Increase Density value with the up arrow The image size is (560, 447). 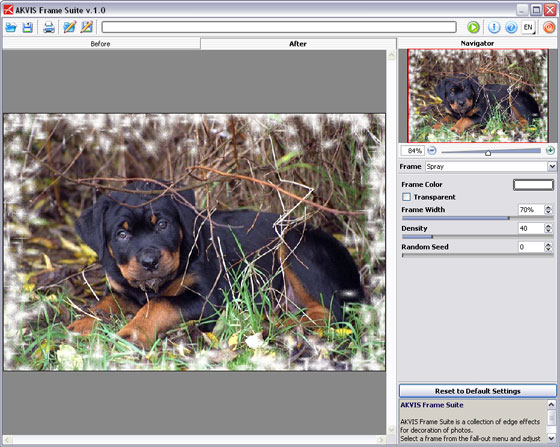click(548, 226)
